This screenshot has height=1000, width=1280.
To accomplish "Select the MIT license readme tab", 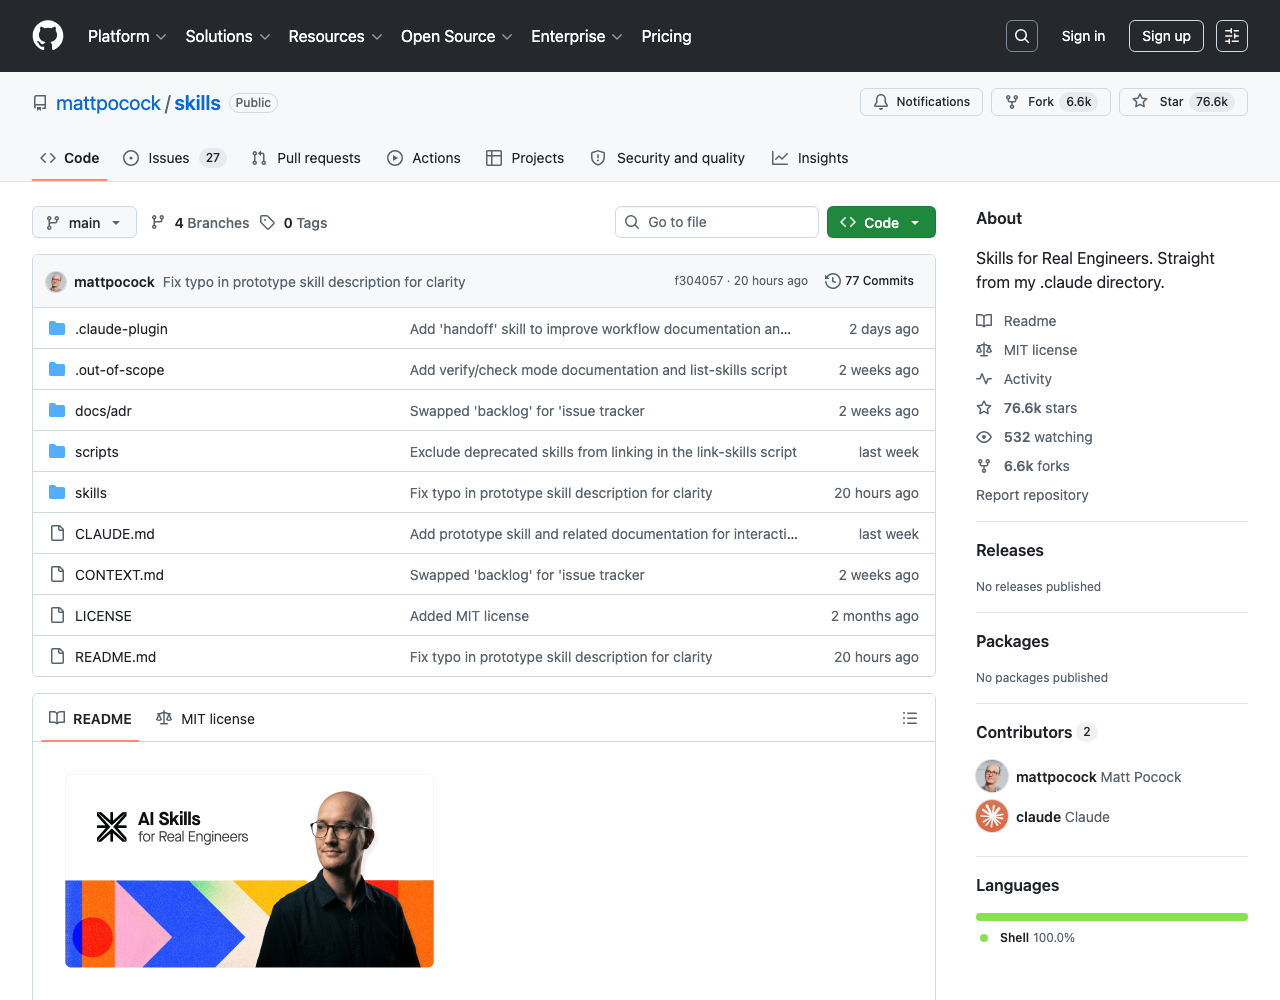I will coord(206,718).
